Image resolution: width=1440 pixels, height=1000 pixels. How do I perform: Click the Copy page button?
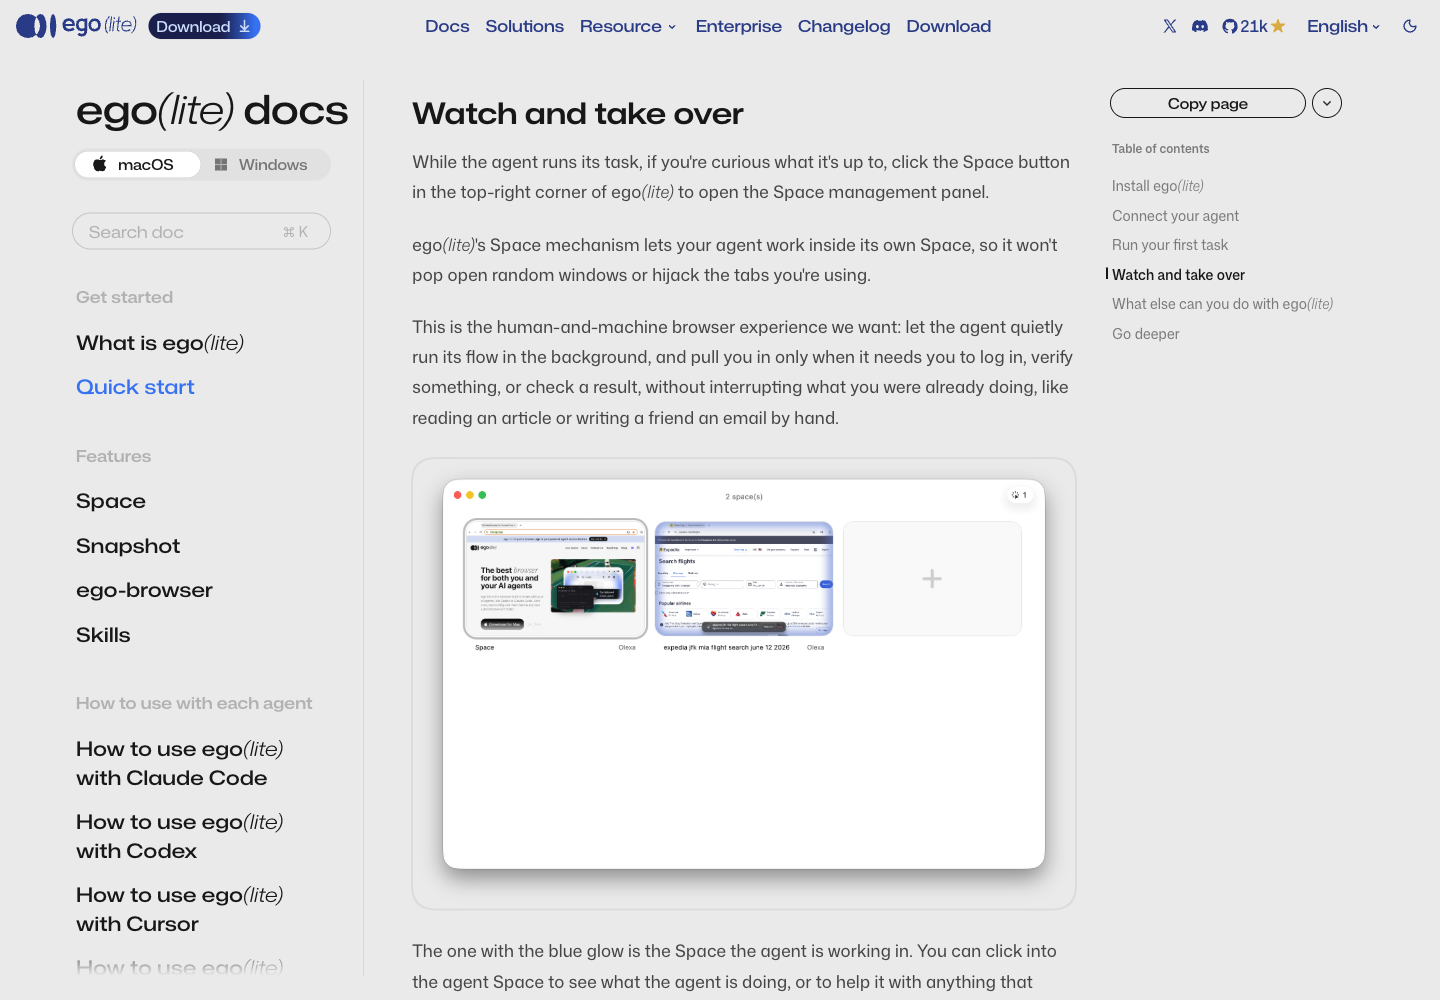tap(1208, 103)
